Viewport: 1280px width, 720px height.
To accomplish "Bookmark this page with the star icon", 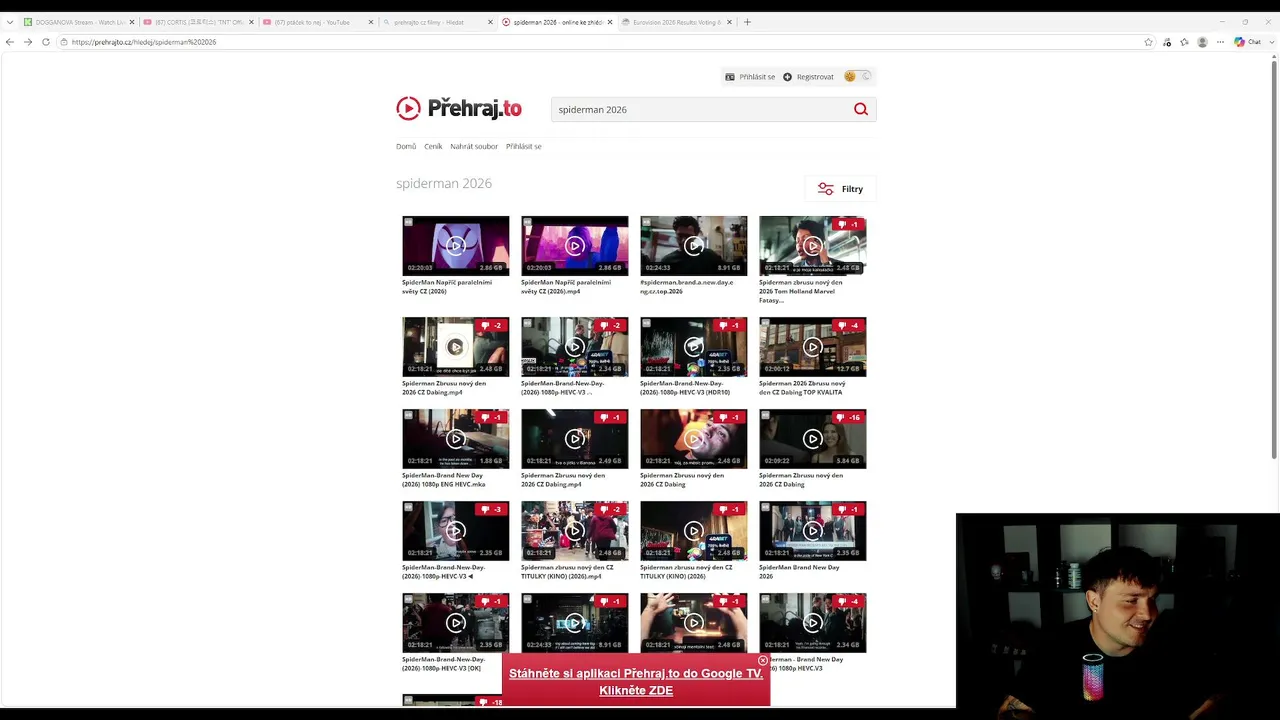I will click(x=1149, y=42).
